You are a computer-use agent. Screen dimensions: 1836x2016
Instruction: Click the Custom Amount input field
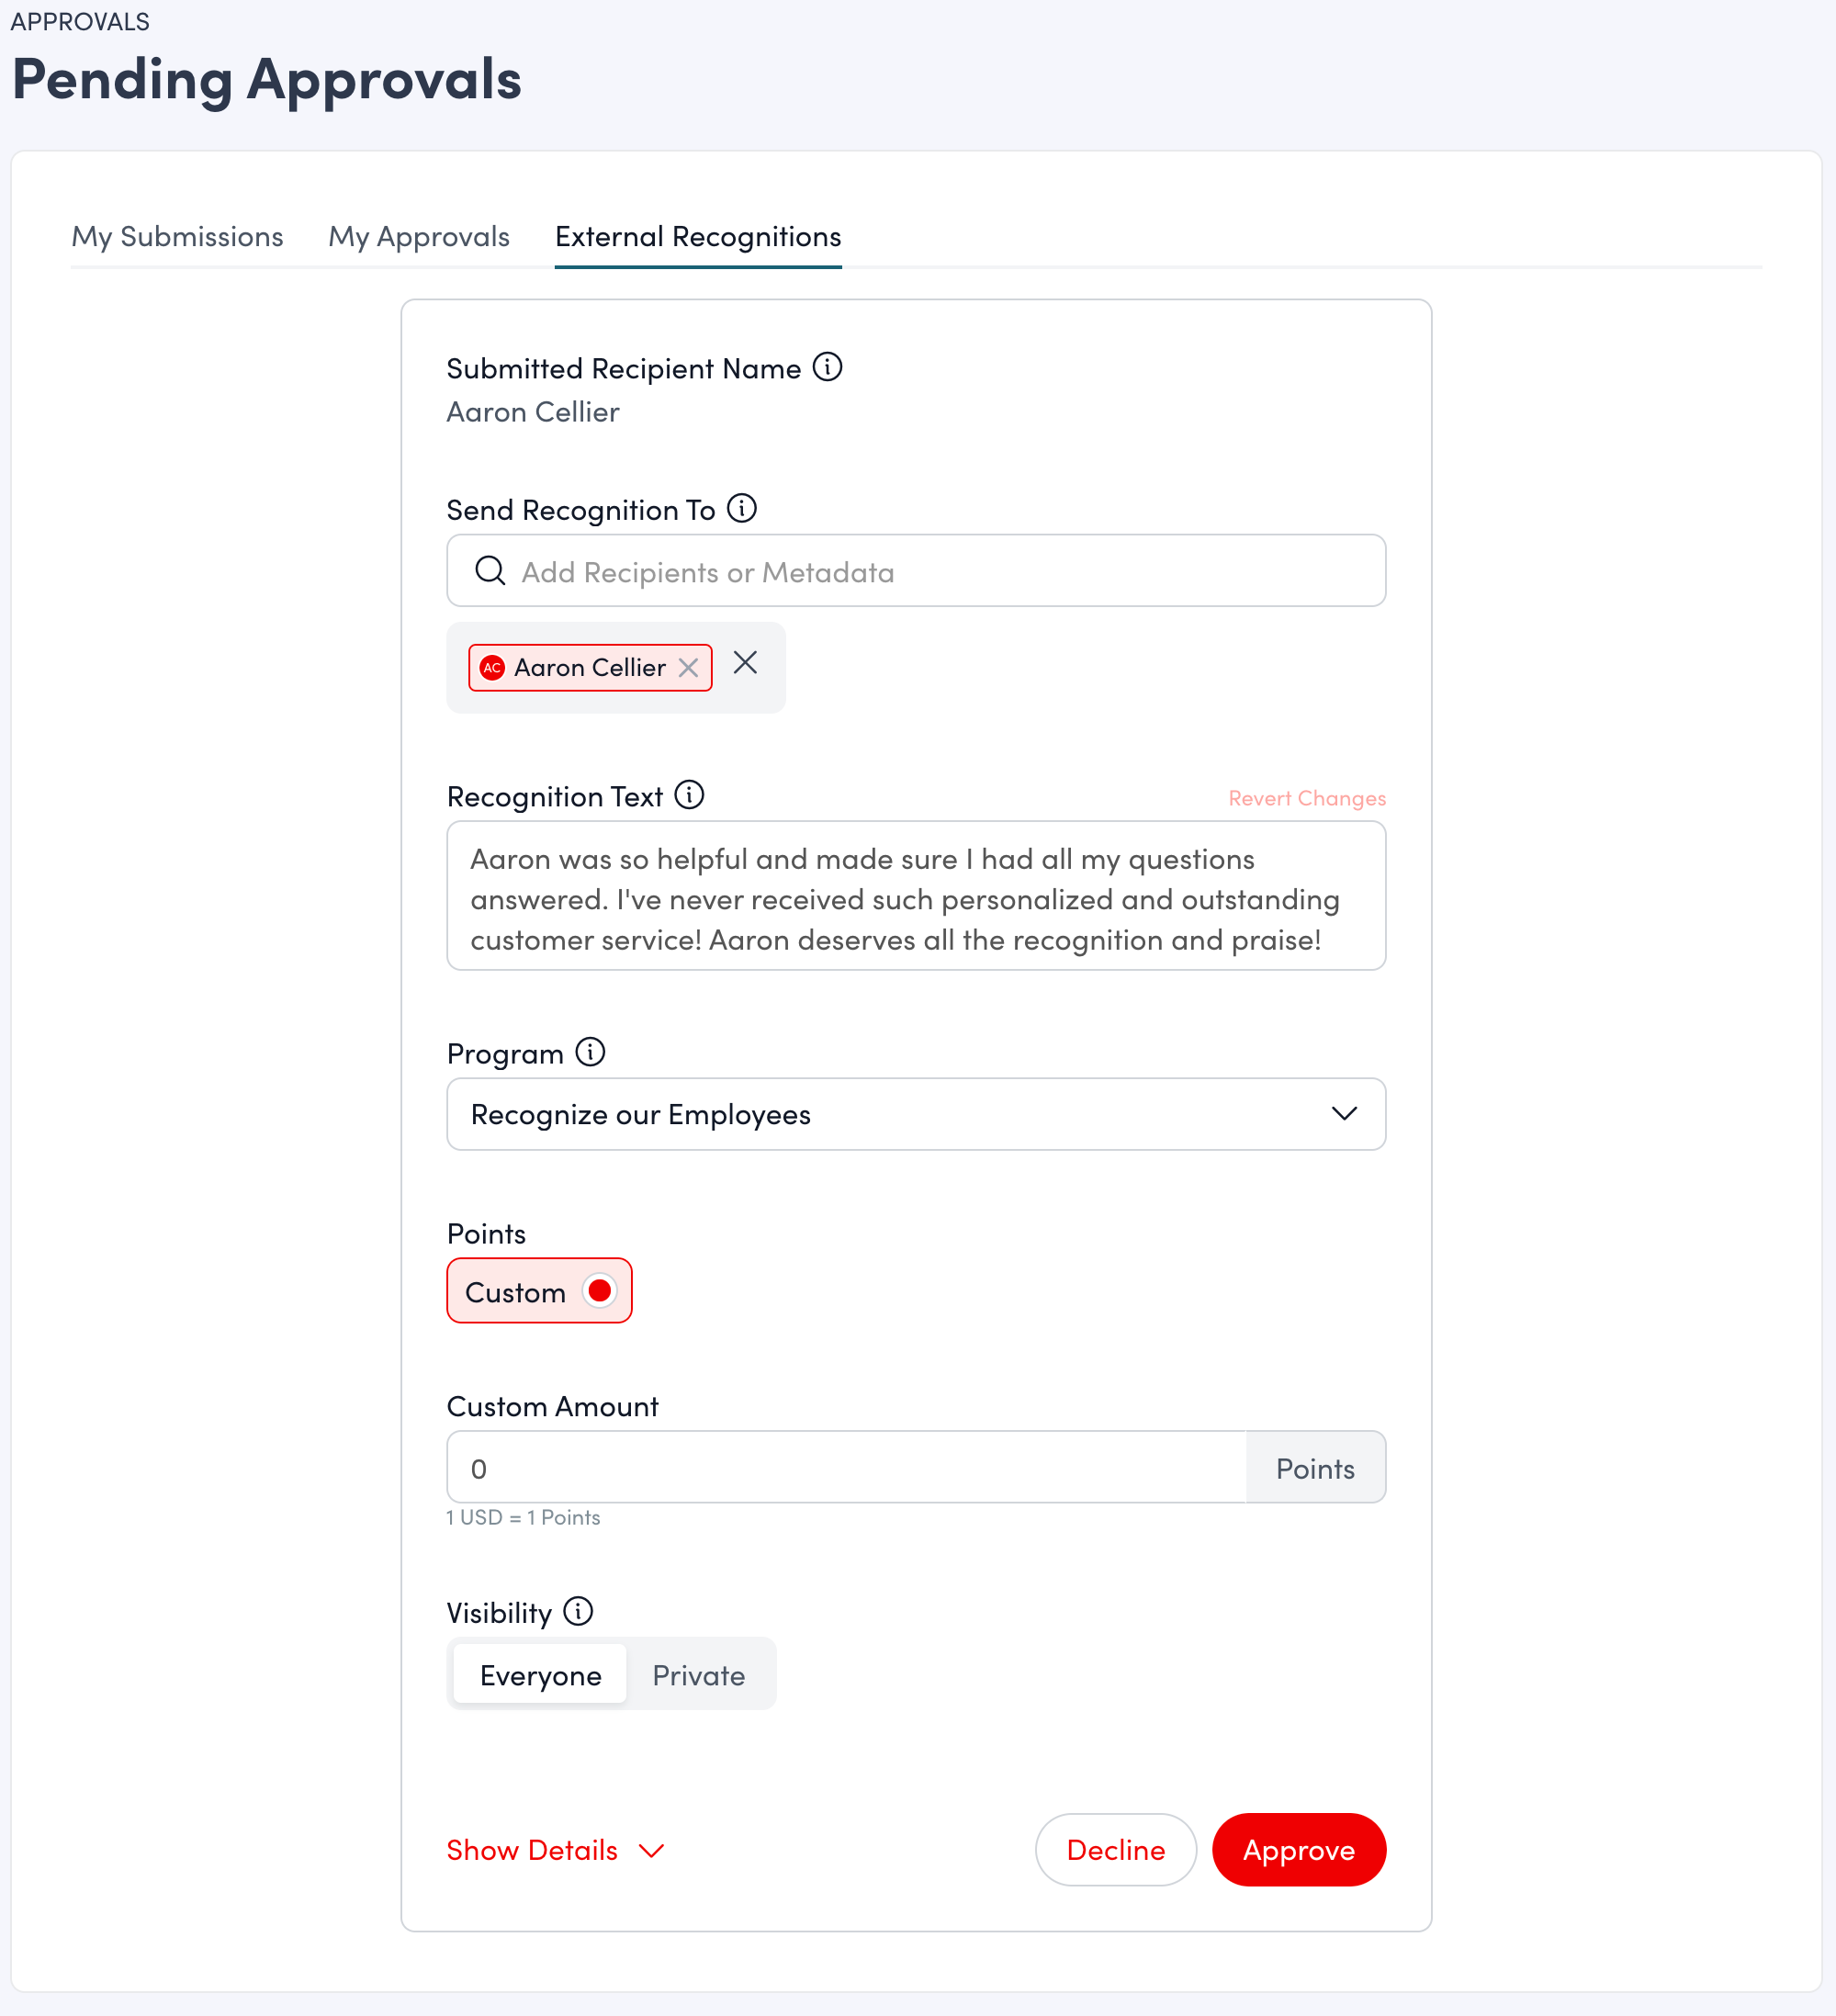pos(846,1468)
